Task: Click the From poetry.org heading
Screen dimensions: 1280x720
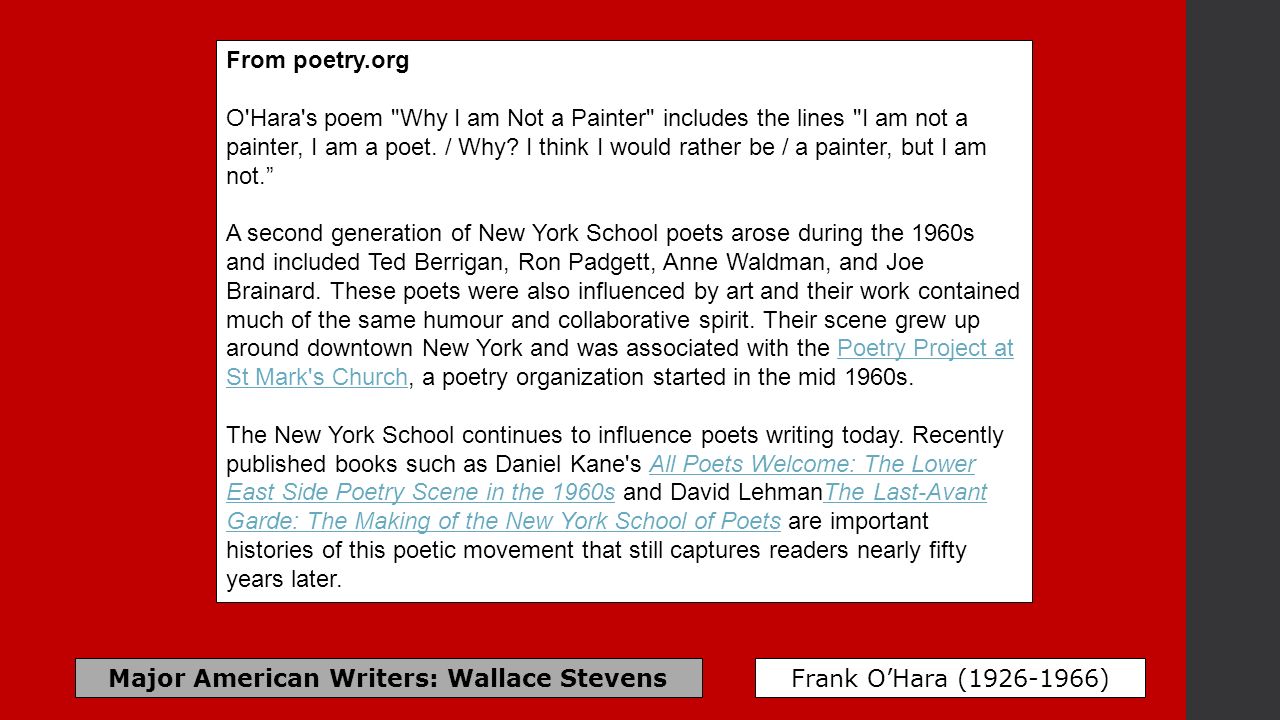Action: tap(318, 60)
